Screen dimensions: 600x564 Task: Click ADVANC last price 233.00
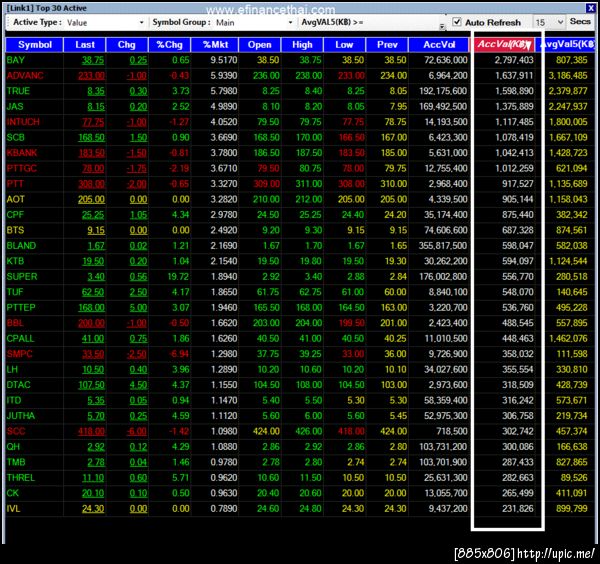pyautogui.click(x=91, y=75)
